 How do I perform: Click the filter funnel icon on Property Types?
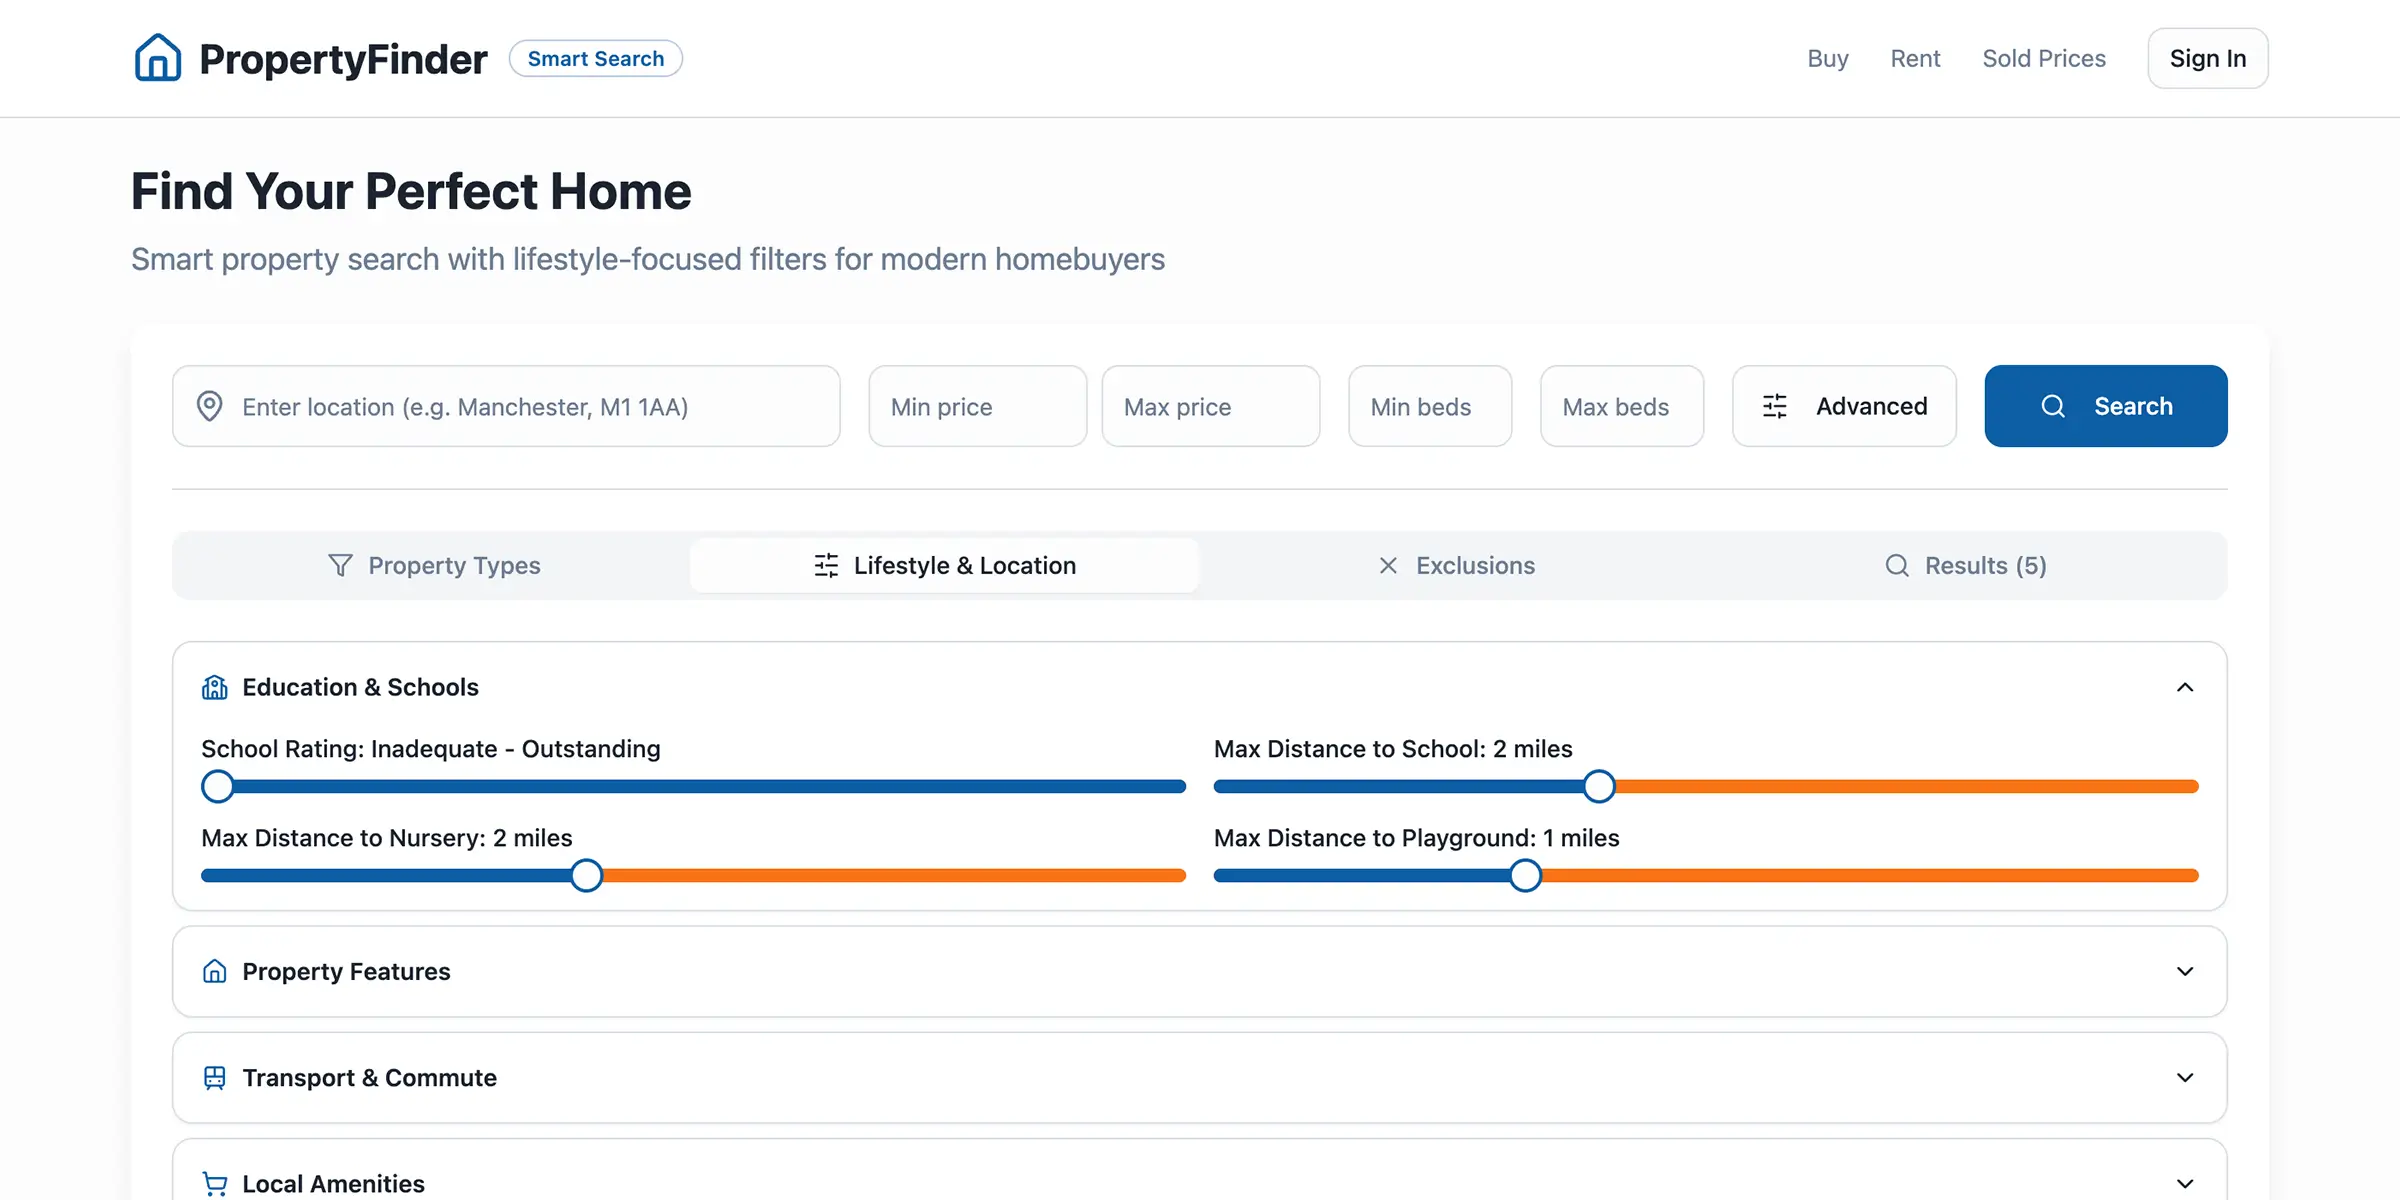[x=341, y=565]
